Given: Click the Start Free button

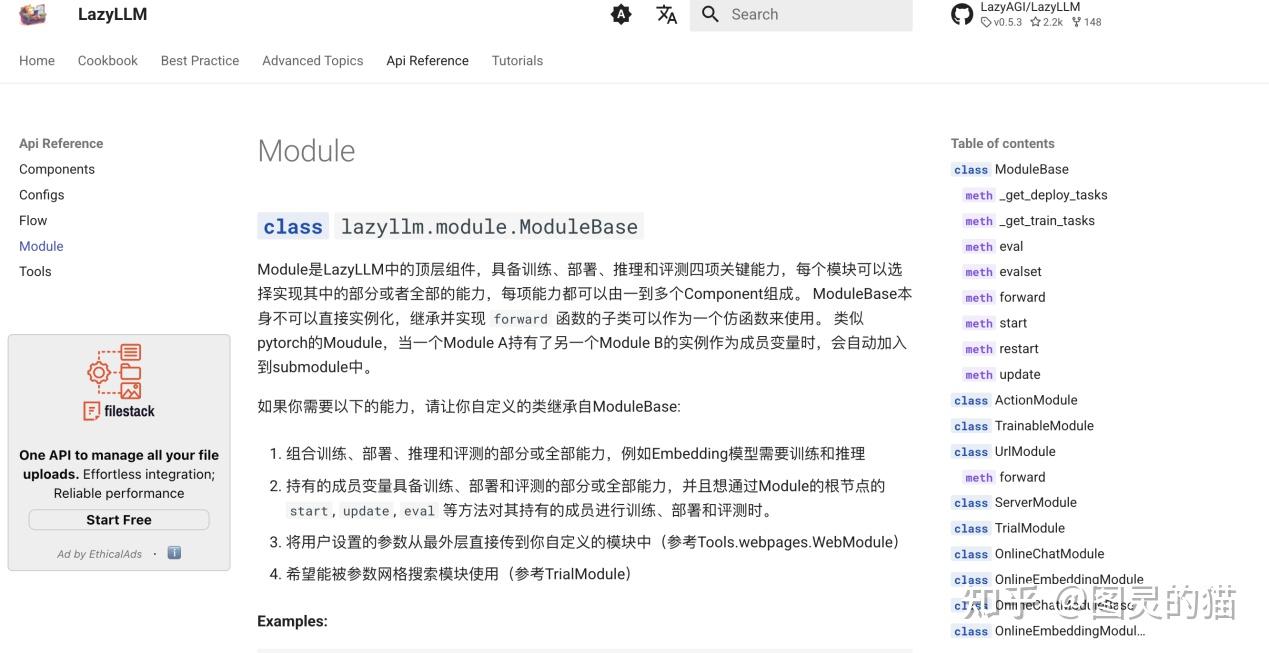Looking at the screenshot, I should pyautogui.click(x=118, y=519).
